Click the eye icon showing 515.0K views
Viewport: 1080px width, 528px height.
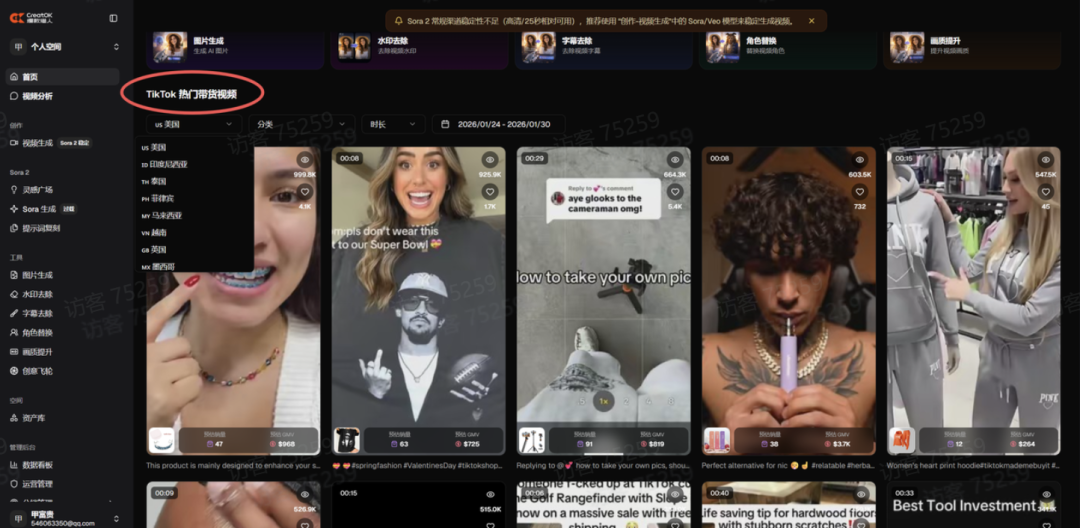pos(490,495)
